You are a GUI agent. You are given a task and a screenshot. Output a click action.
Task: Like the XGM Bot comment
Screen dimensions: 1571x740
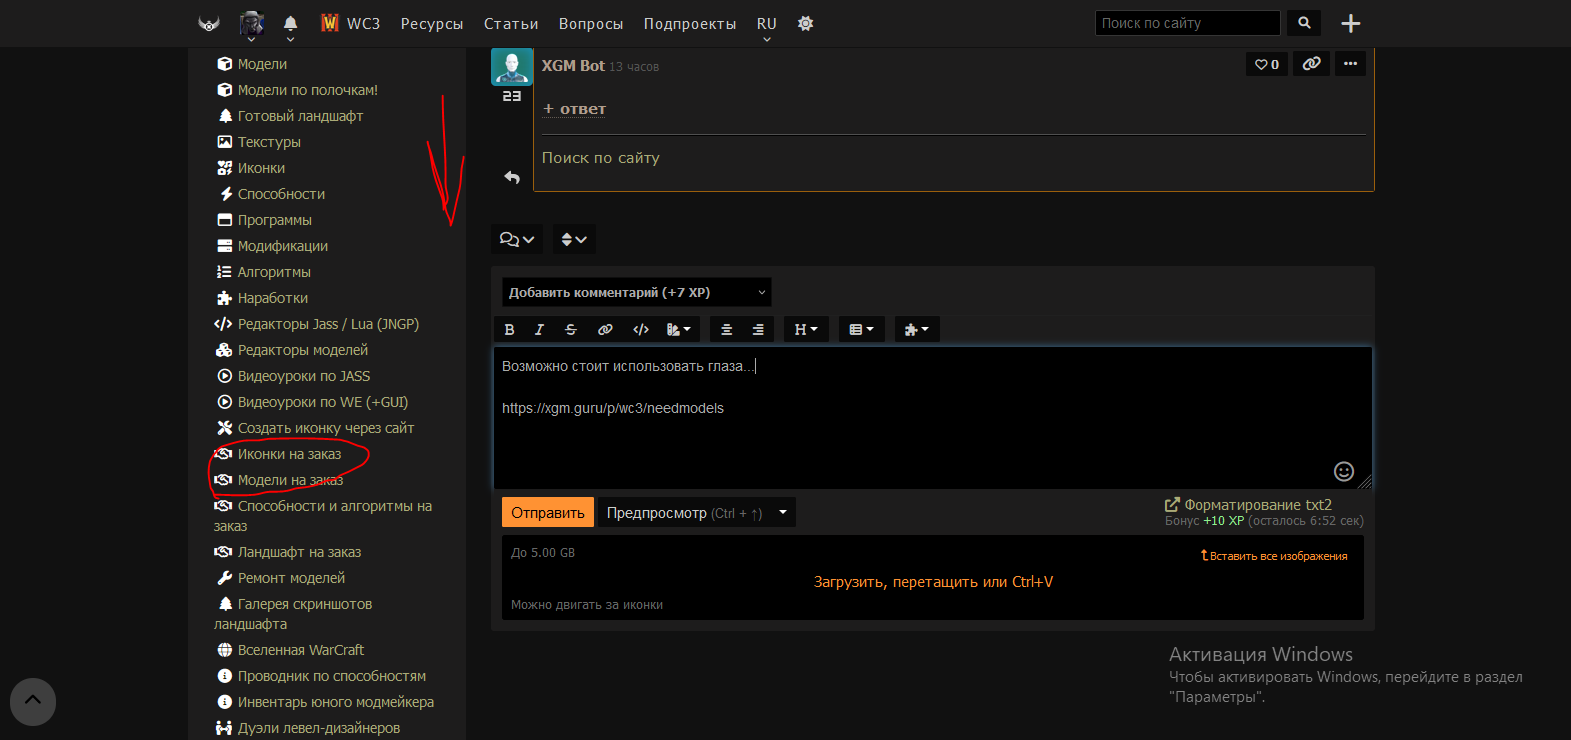click(1267, 64)
